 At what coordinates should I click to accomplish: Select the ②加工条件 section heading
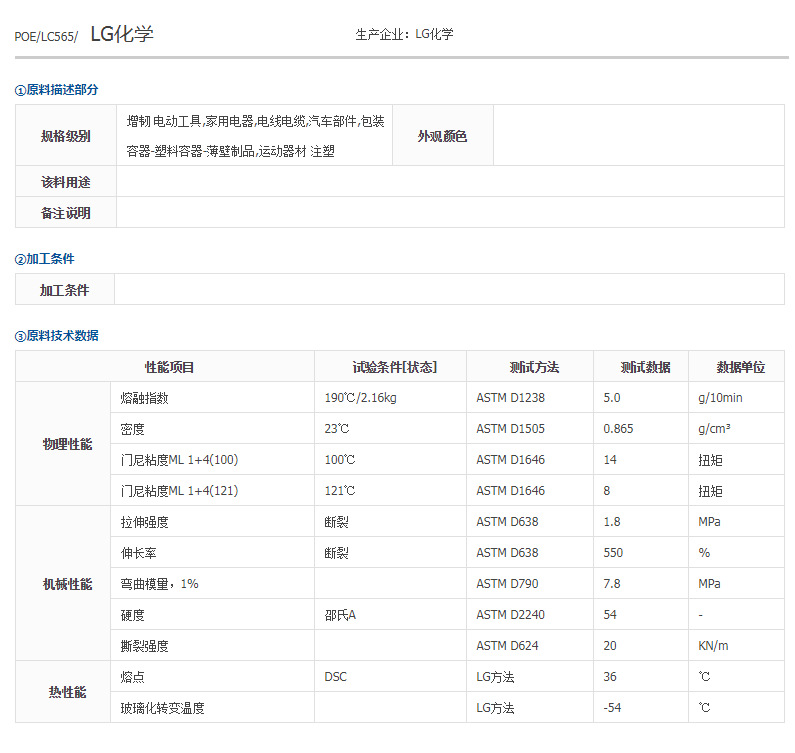point(45,259)
